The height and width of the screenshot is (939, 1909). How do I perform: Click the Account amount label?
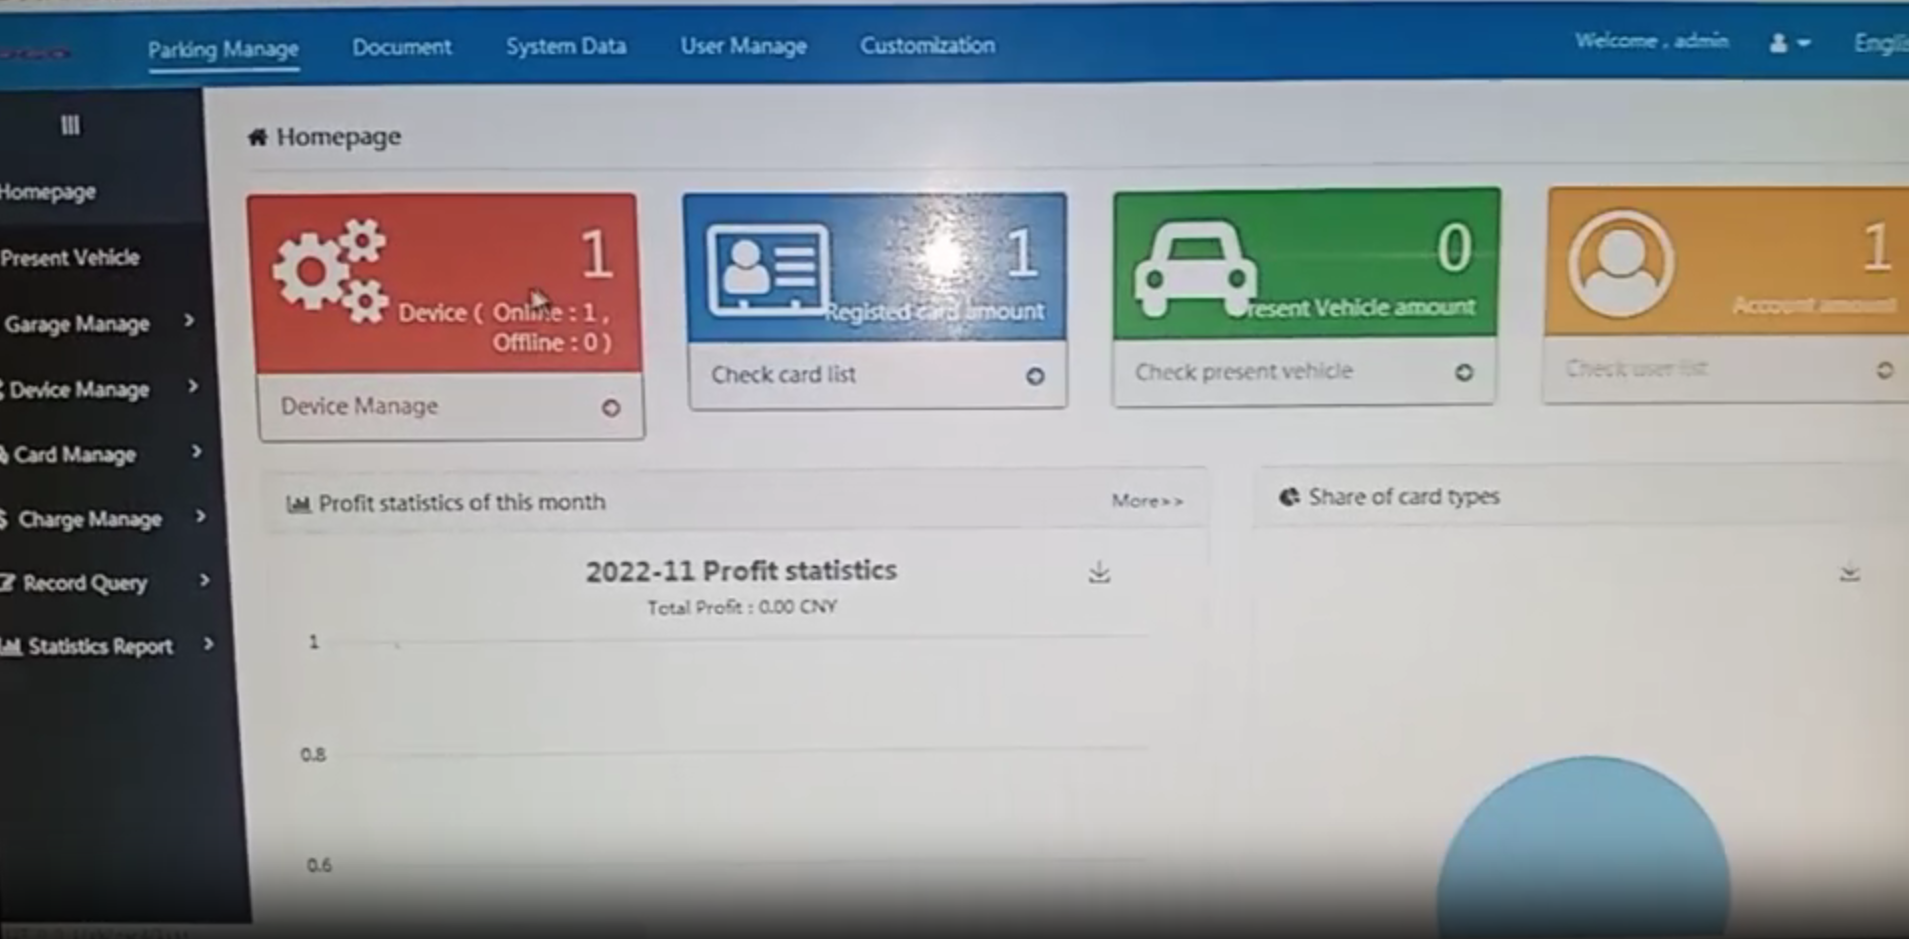click(1814, 305)
